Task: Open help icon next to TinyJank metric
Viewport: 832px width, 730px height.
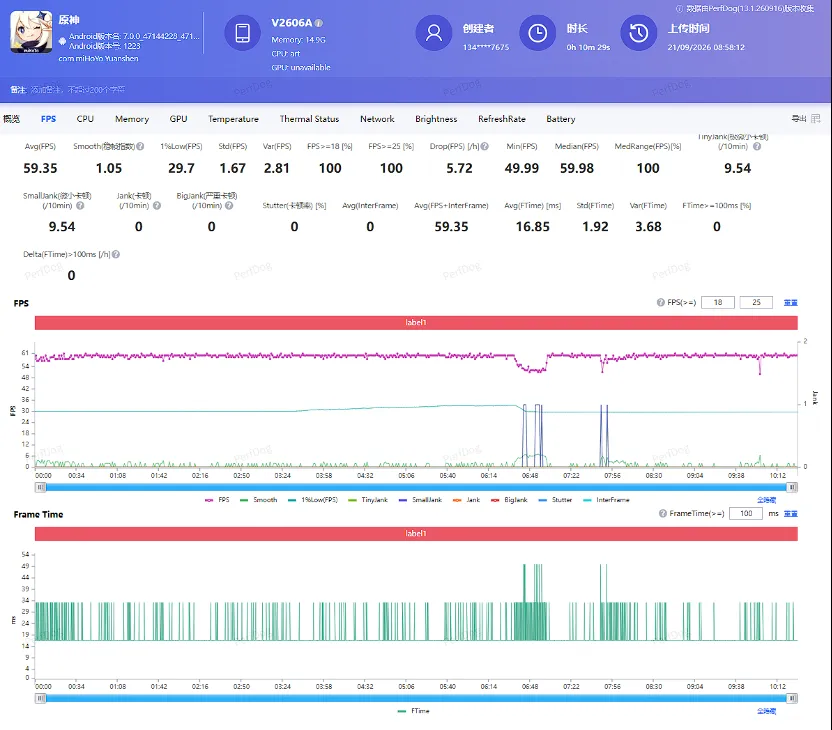Action: [x=757, y=146]
